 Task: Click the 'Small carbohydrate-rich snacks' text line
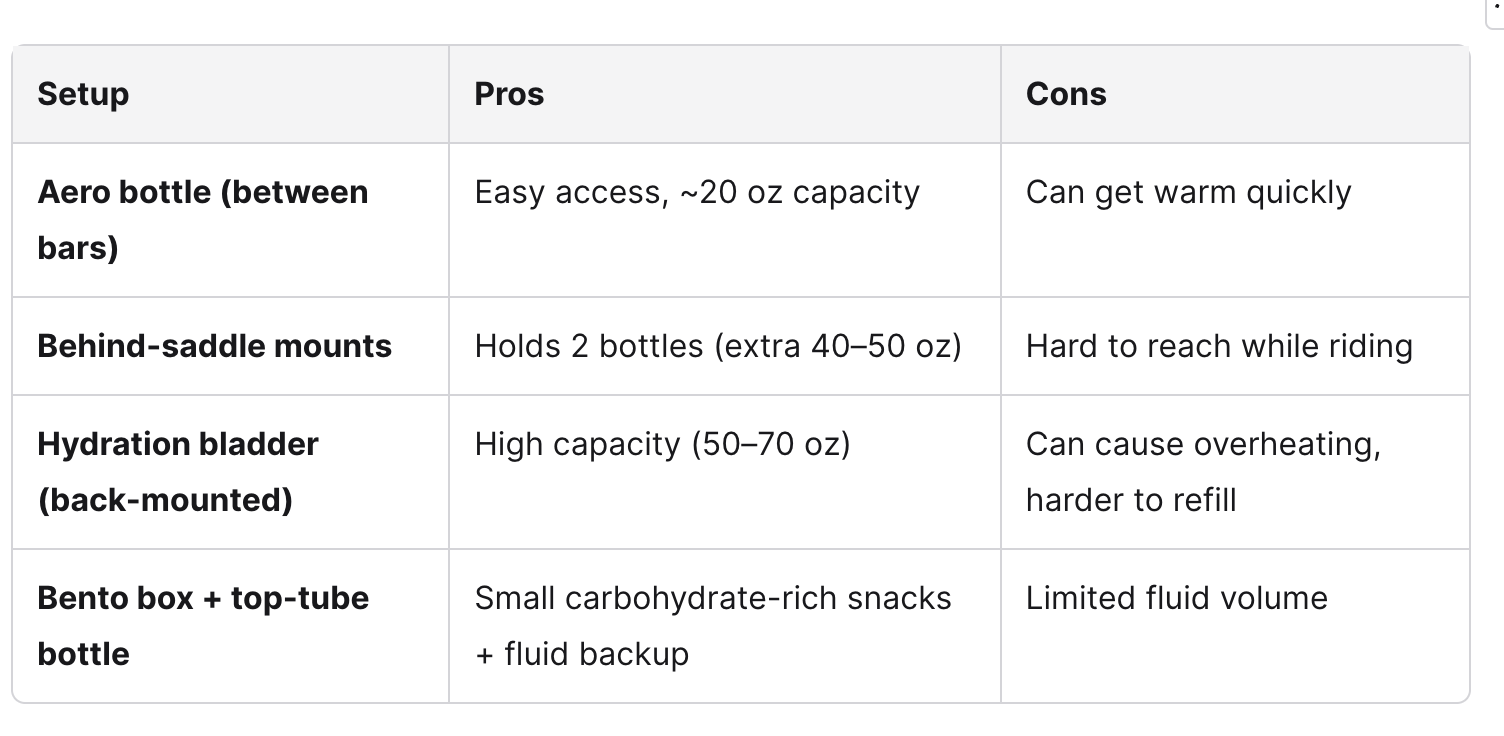pyautogui.click(x=713, y=598)
